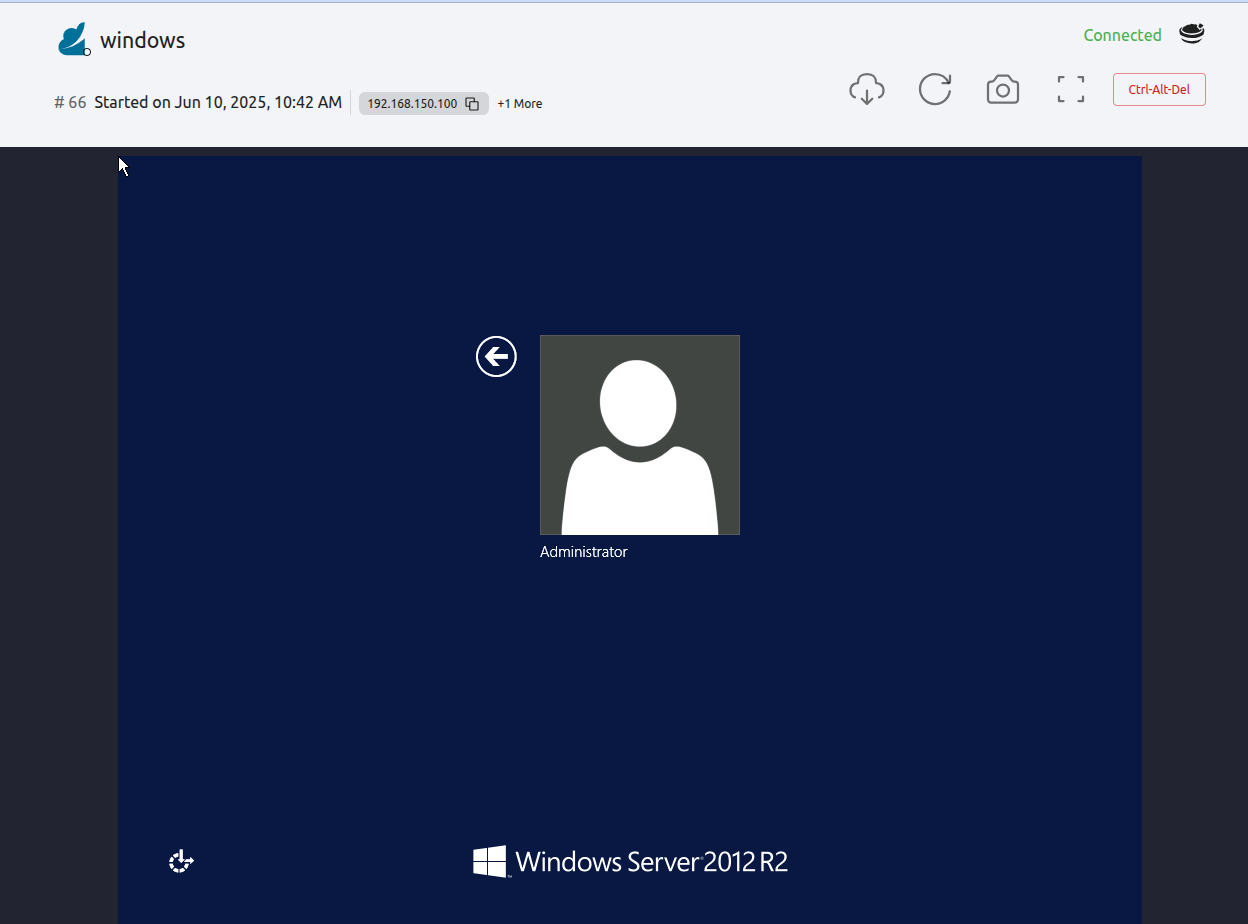Expand the +1 More address list
Viewport: 1248px width, 924px height.
pos(519,103)
